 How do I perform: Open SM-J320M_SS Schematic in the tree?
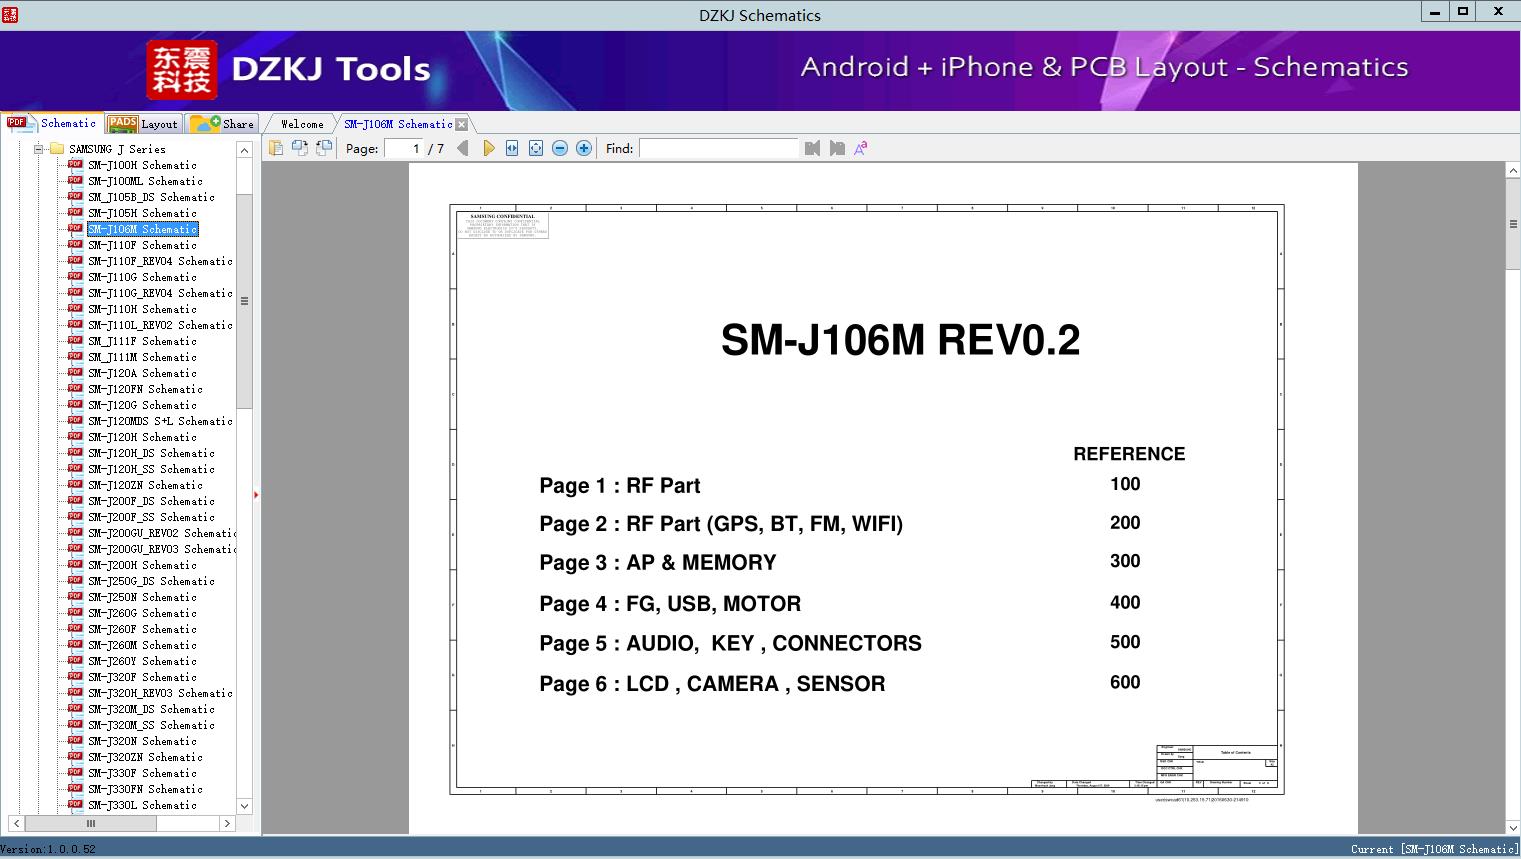(x=151, y=725)
